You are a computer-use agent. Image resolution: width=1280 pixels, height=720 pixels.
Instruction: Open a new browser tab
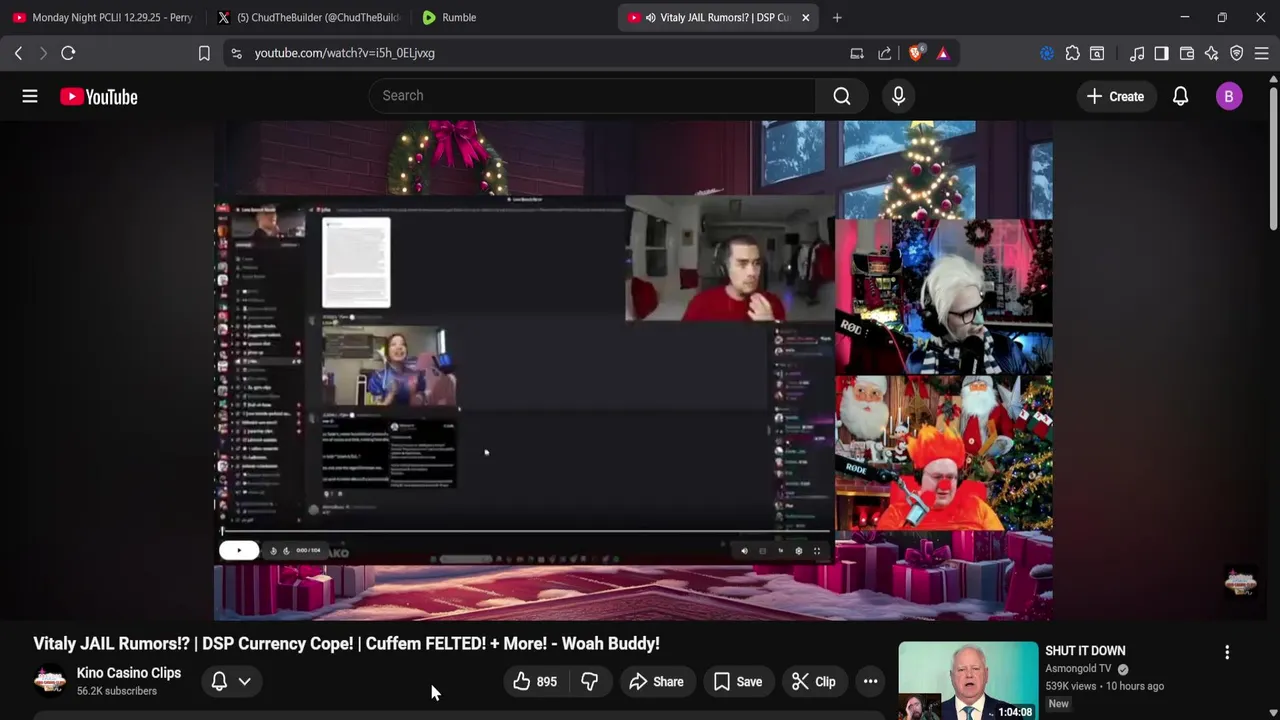pos(837,17)
